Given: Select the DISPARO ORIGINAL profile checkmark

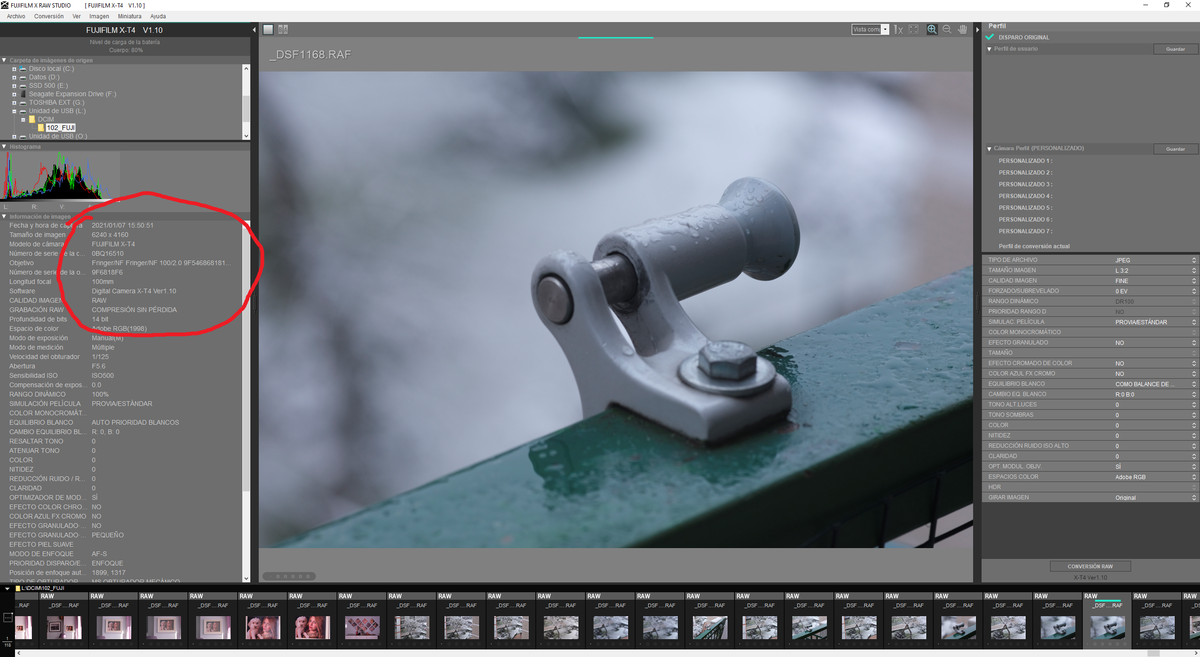Looking at the screenshot, I should [x=990, y=37].
